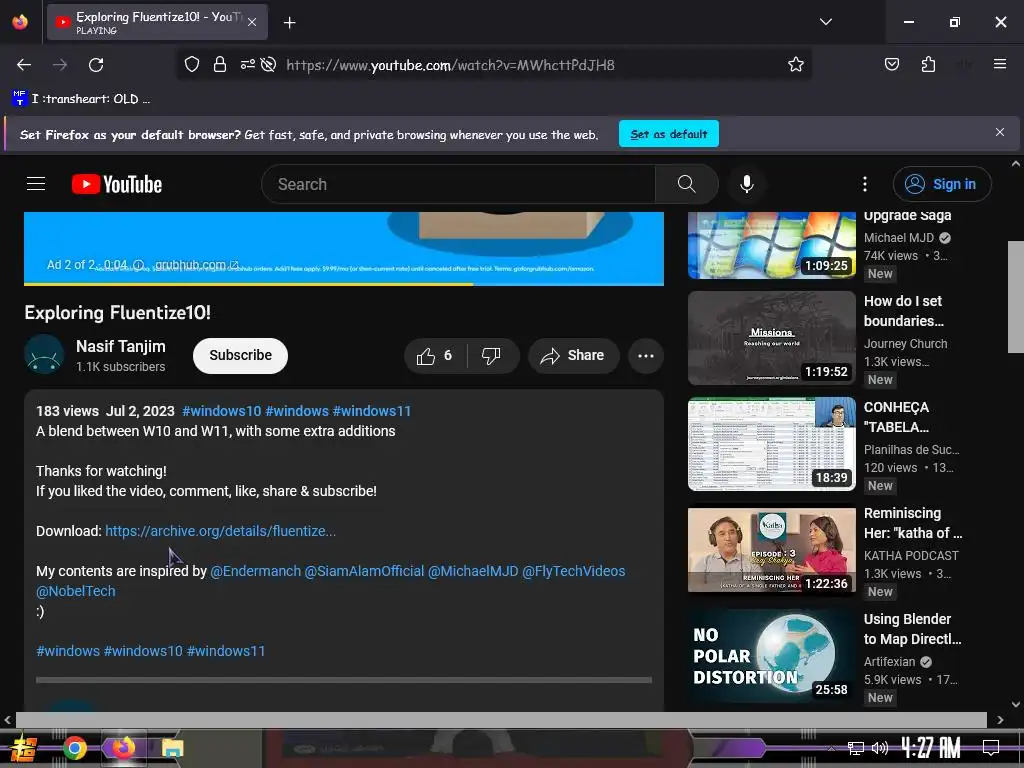Start voice search with microphone icon
The width and height of the screenshot is (1024, 768).
coord(747,184)
